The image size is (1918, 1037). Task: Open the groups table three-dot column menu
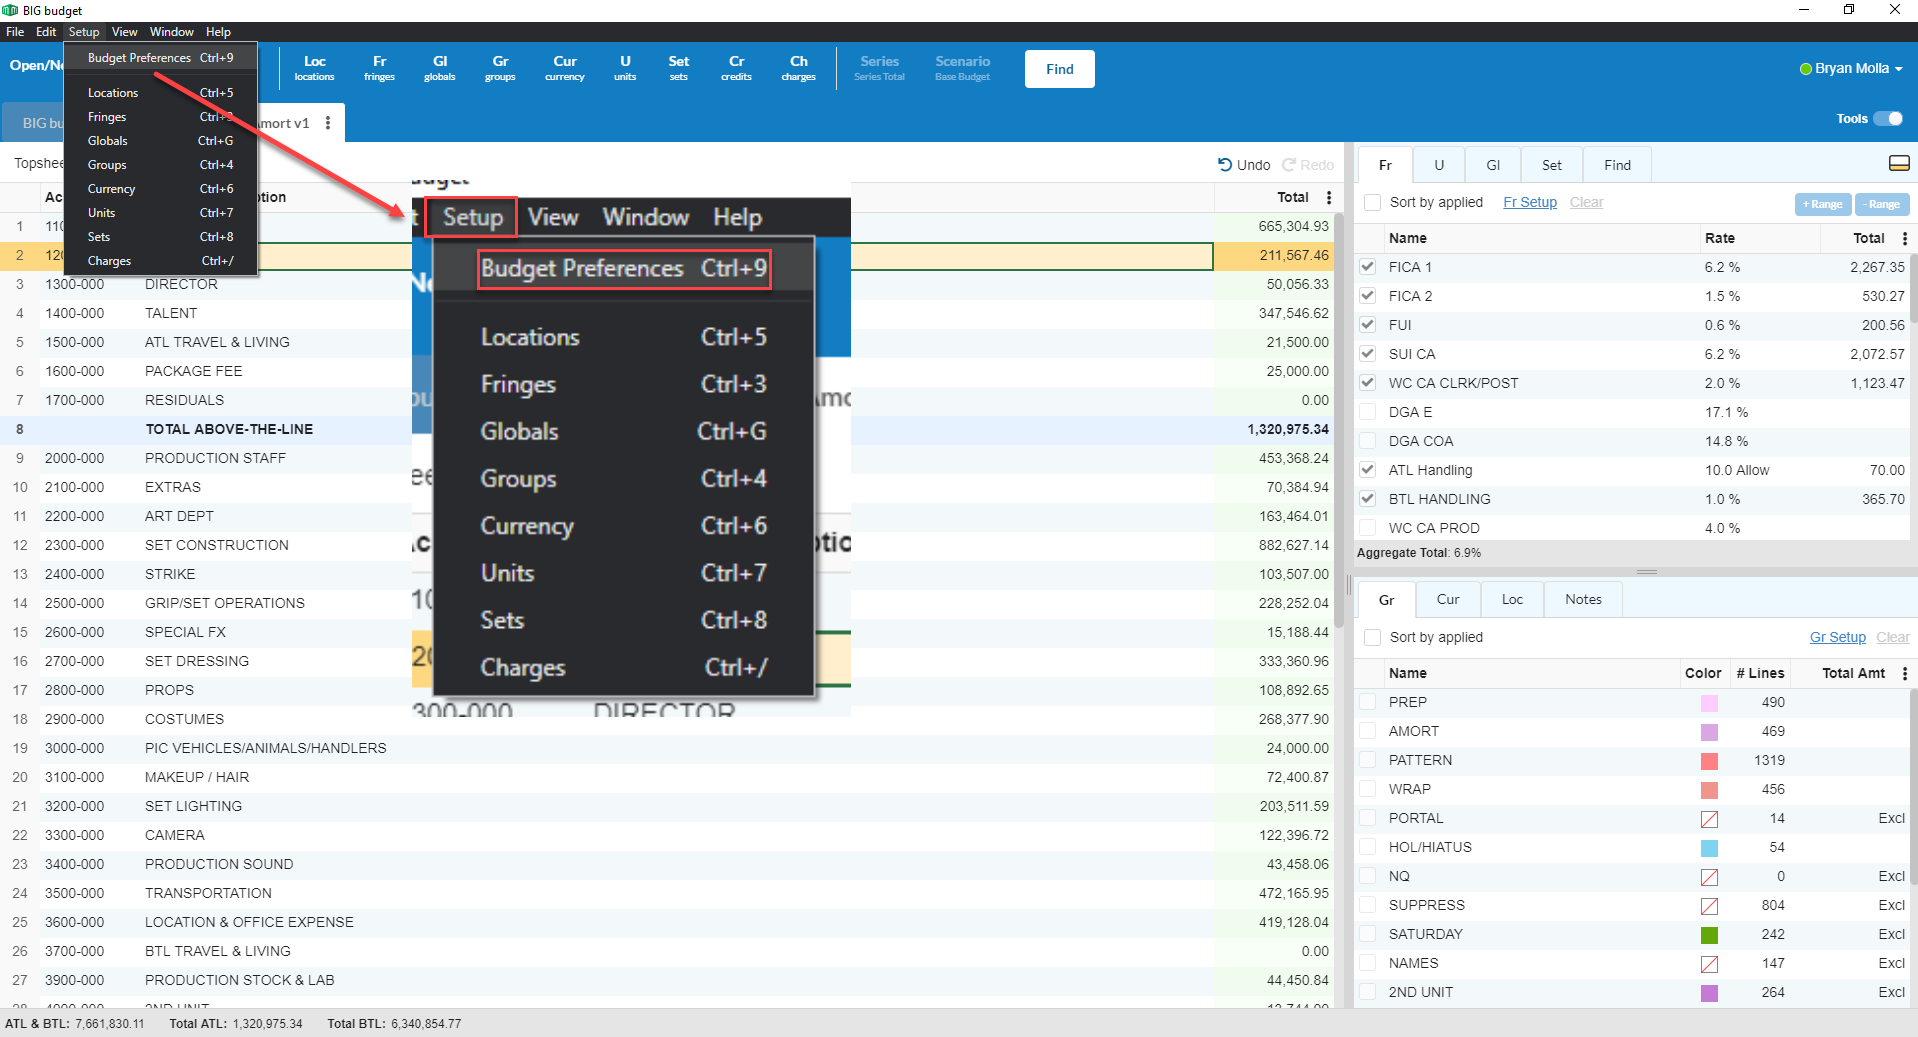point(1904,673)
